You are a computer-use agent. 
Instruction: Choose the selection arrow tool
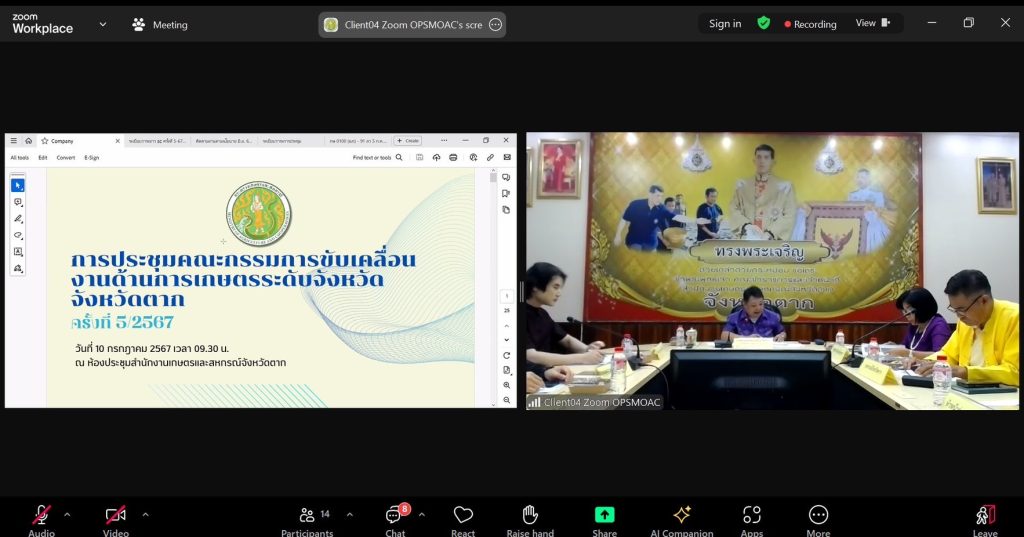[18, 186]
